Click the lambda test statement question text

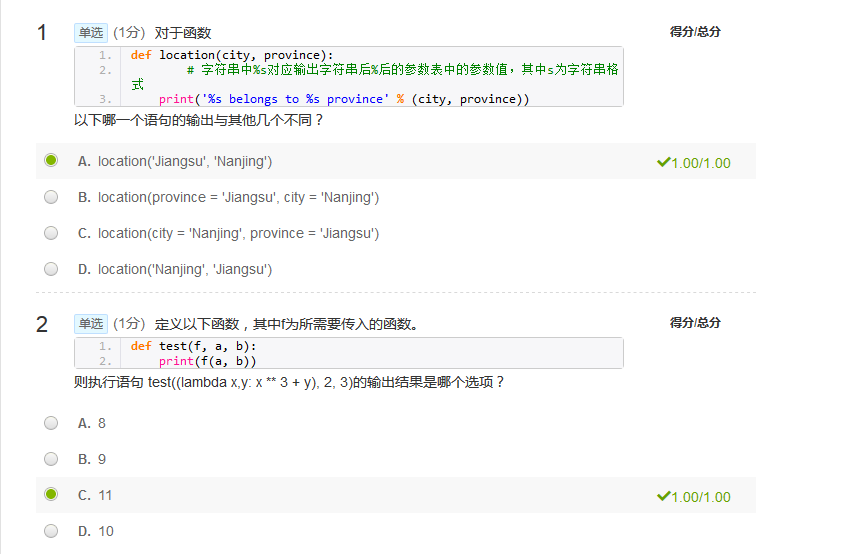pos(288,382)
